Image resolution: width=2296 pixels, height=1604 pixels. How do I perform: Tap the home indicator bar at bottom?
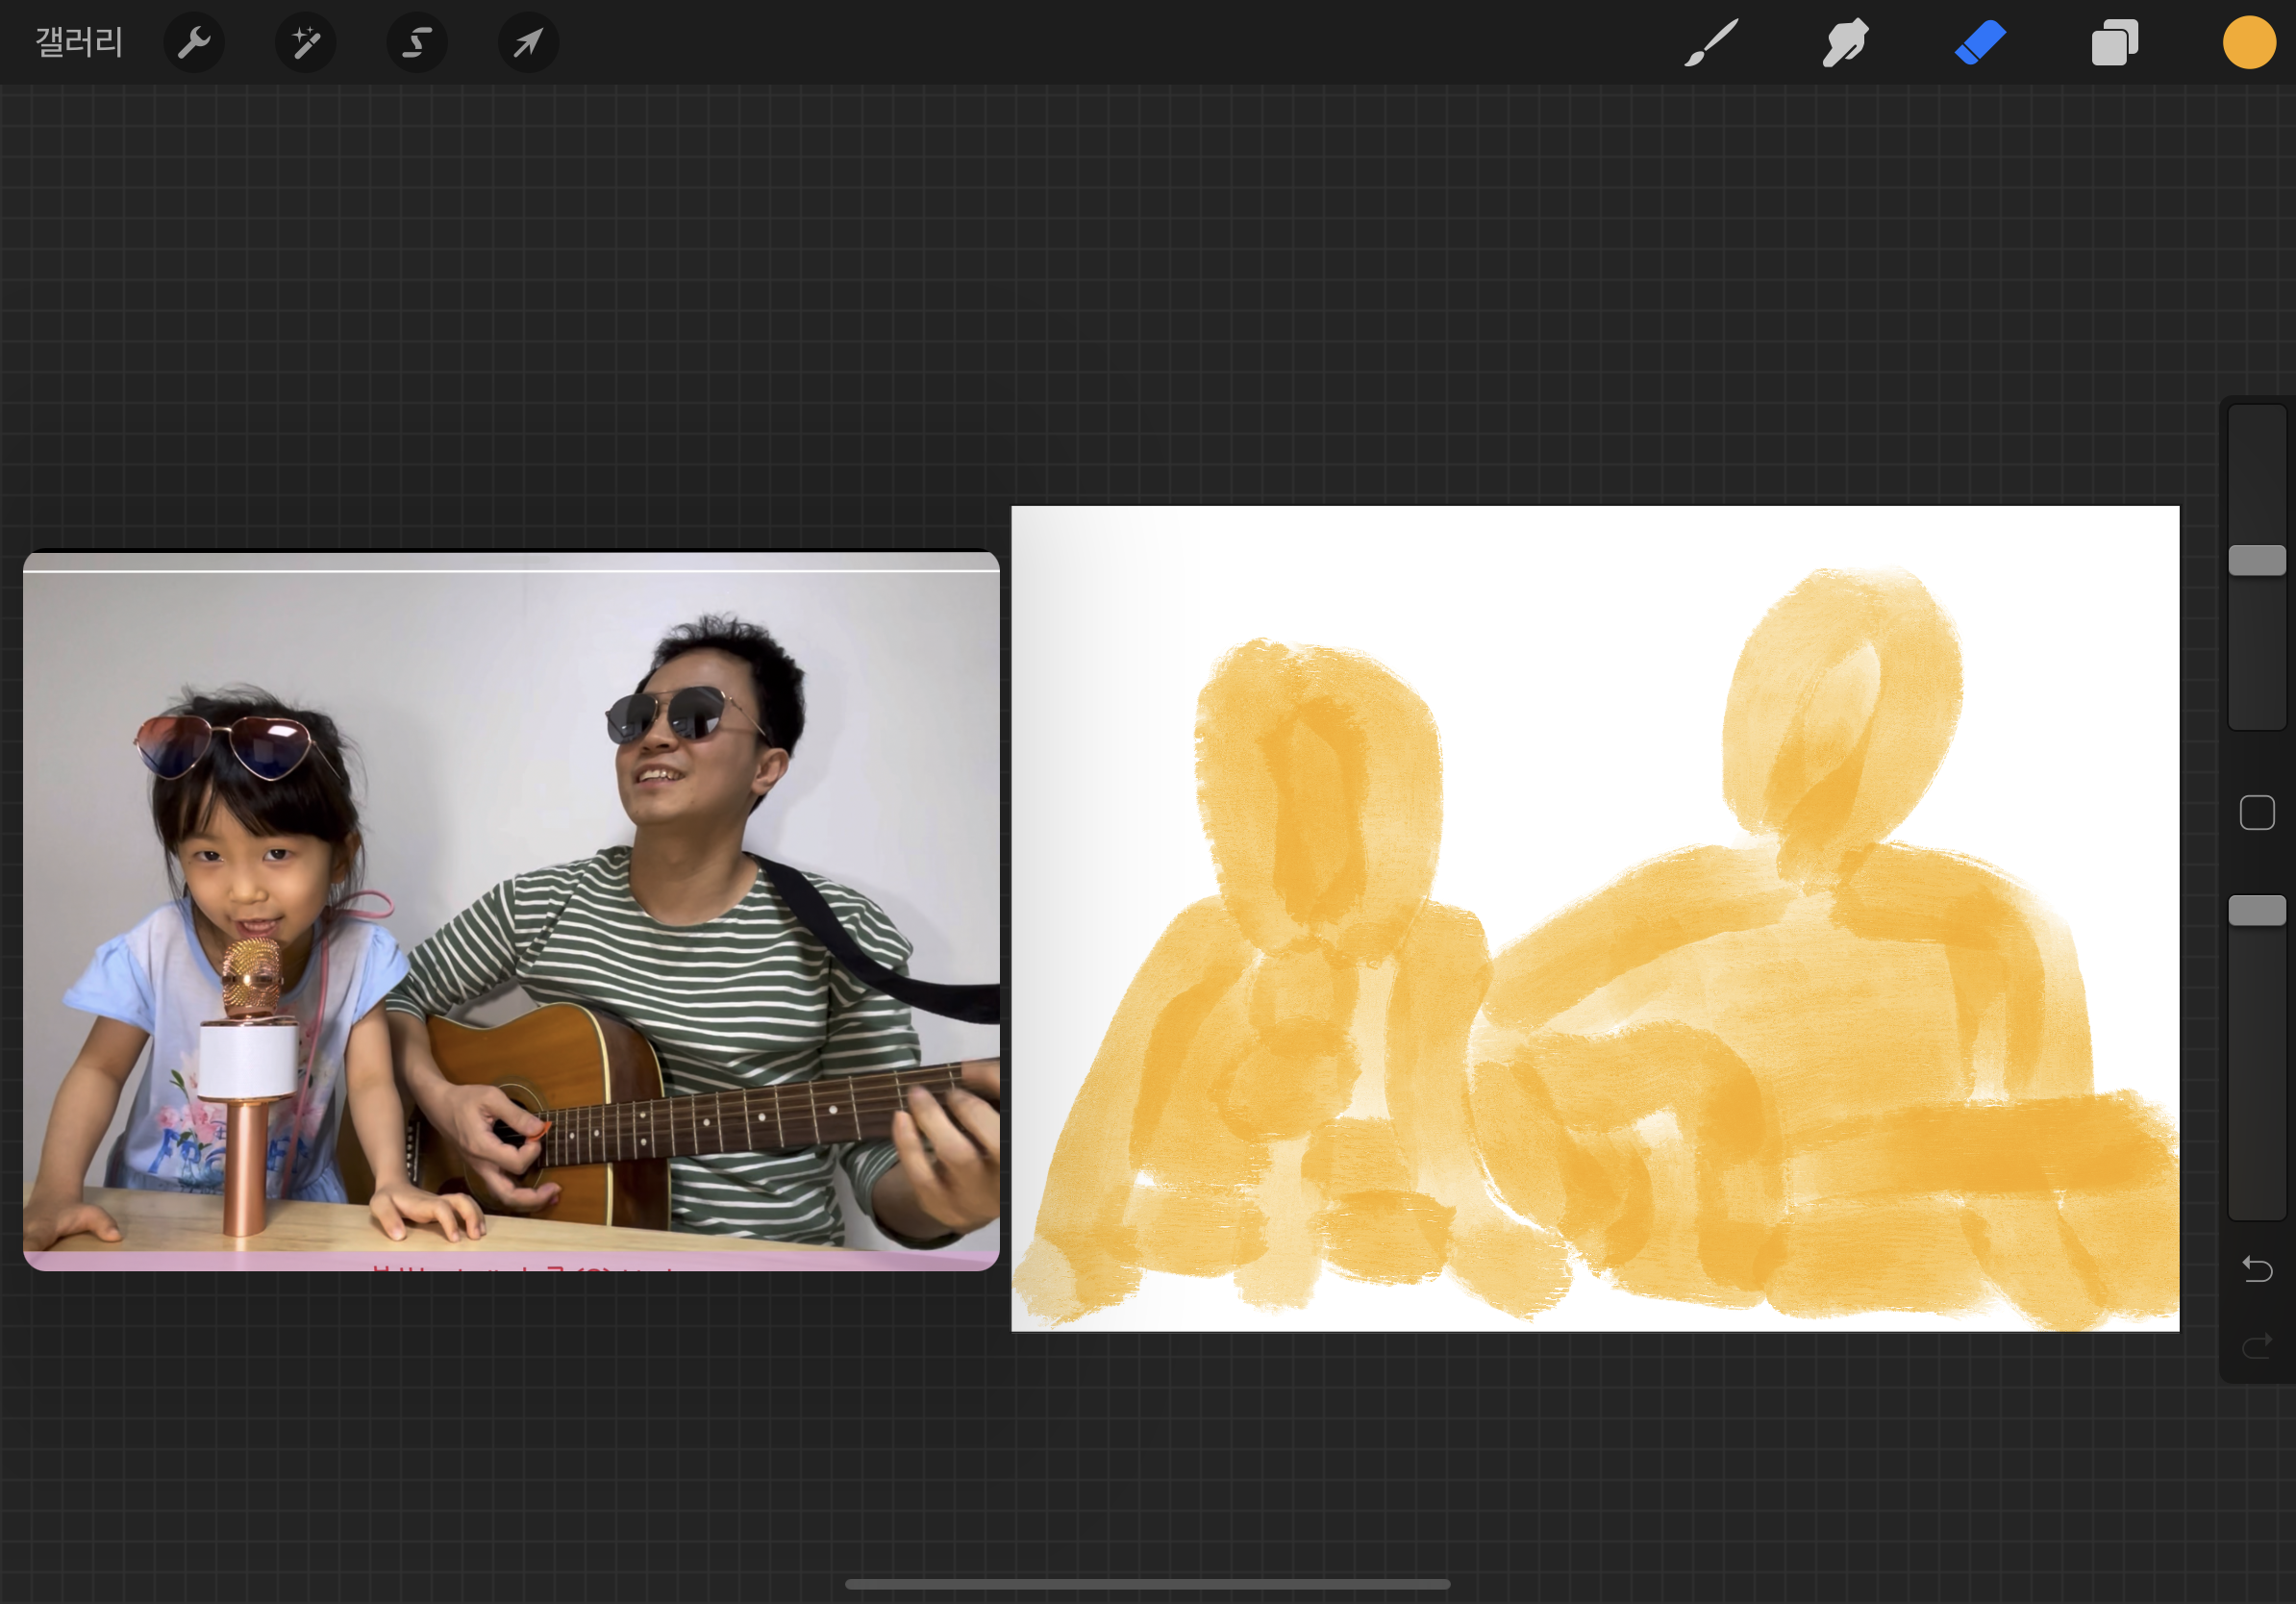[x=1147, y=1584]
